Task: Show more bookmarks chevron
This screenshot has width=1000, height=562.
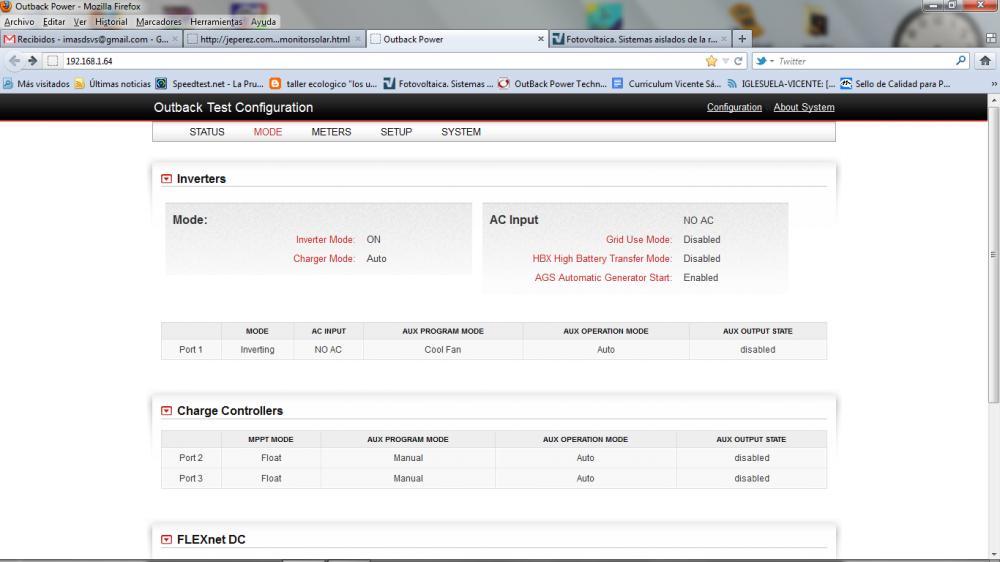Action: click(994, 84)
